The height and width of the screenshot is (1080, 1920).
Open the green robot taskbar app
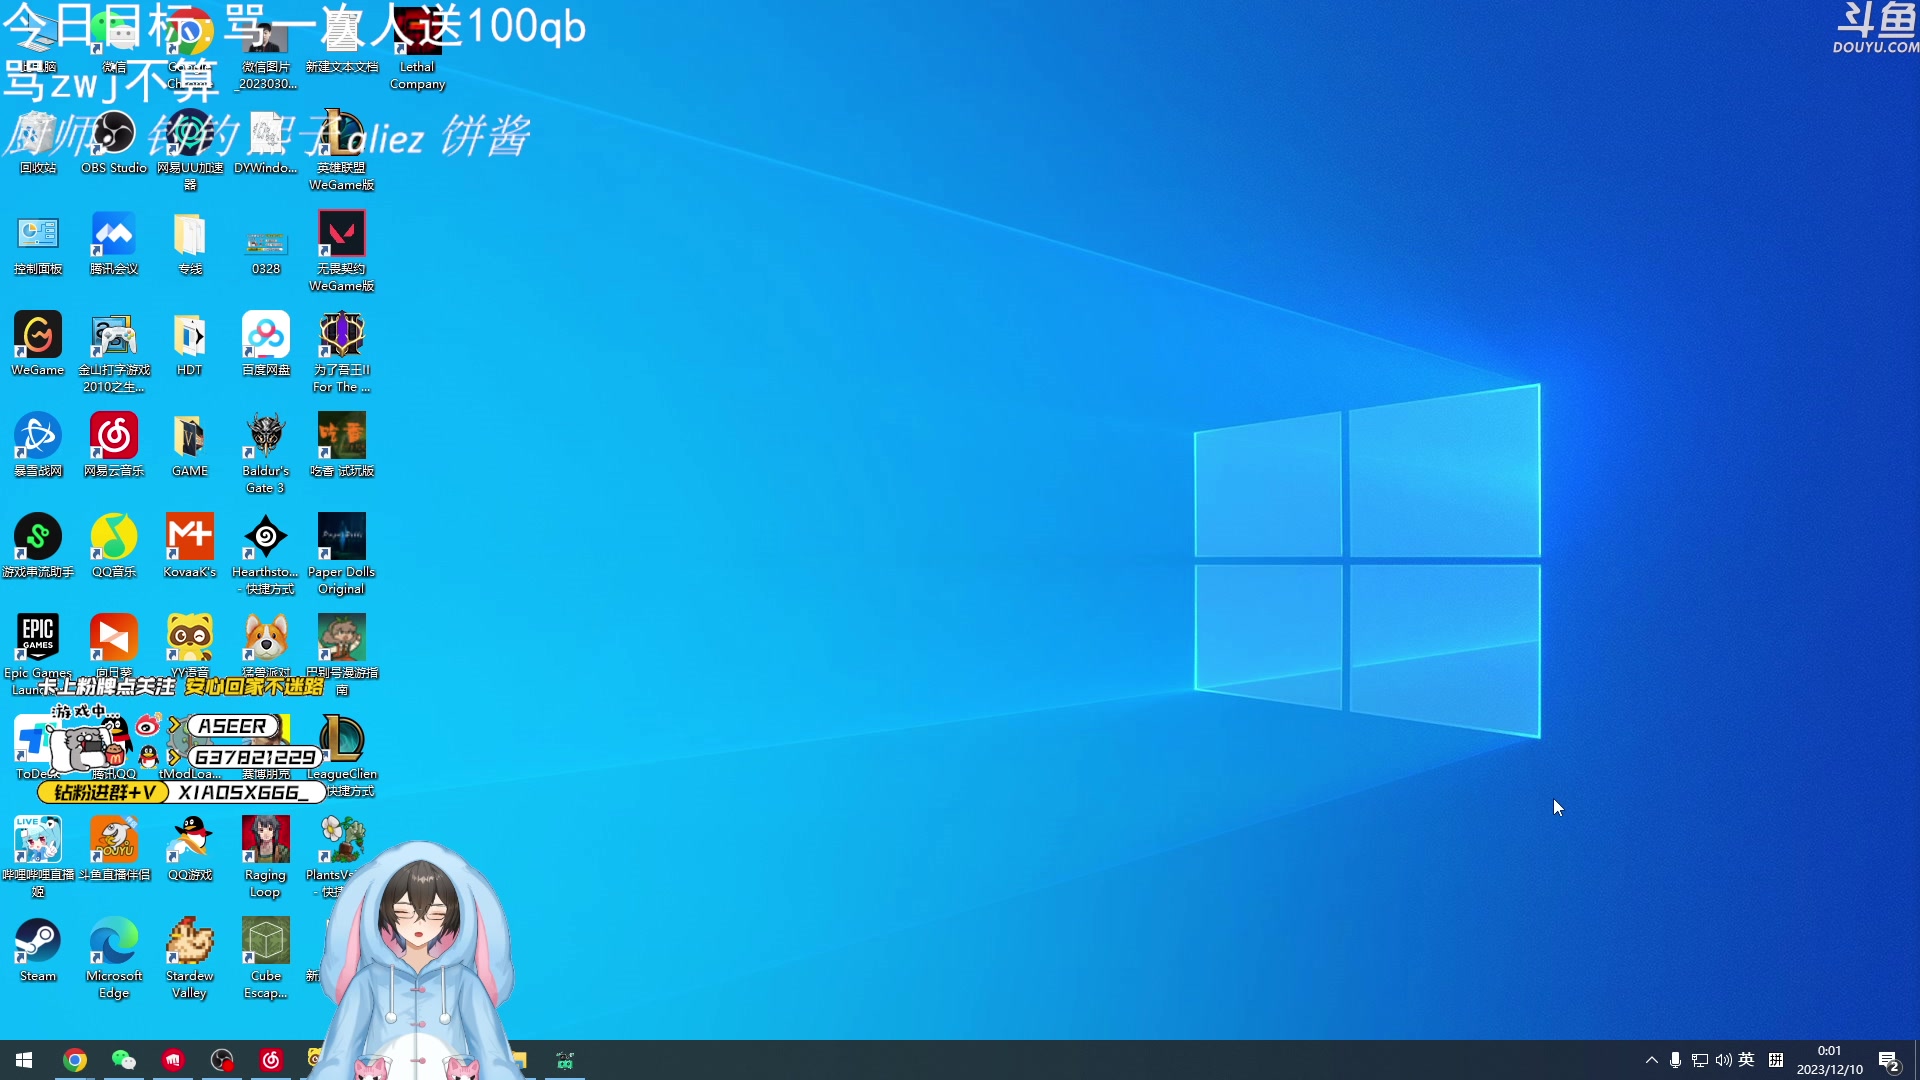click(x=565, y=1060)
